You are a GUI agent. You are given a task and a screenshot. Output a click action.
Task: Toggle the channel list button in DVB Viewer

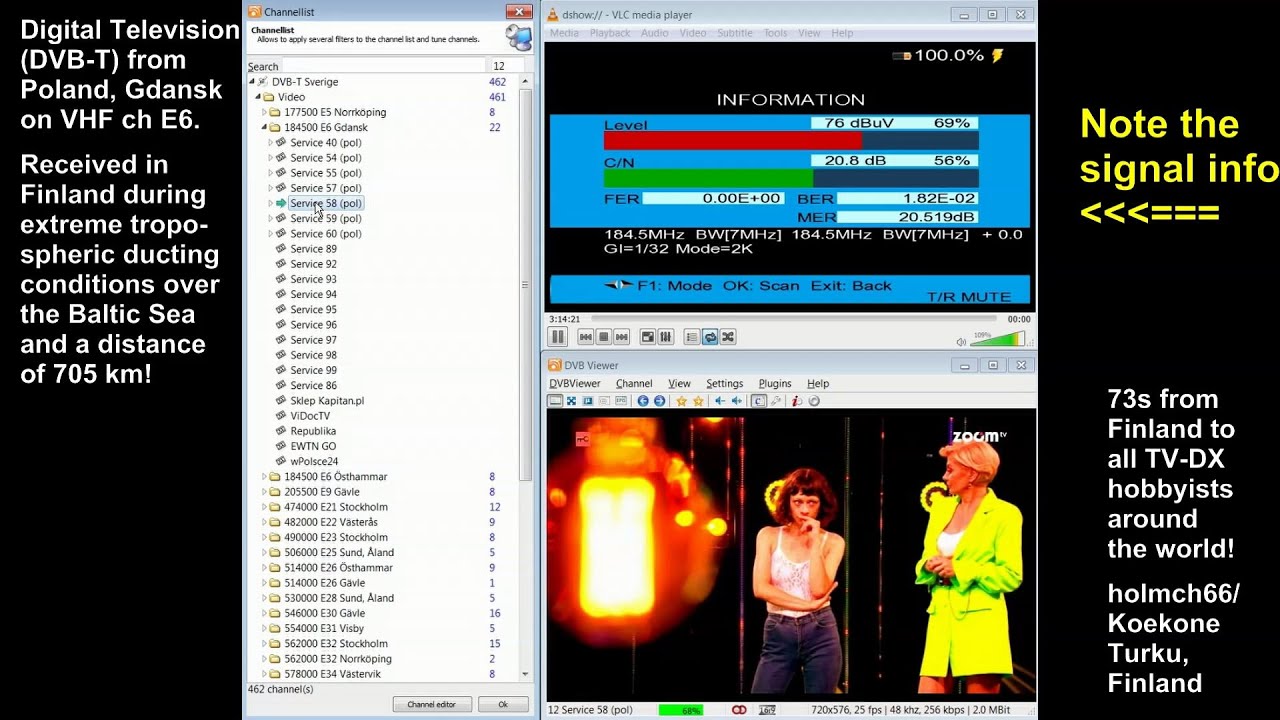(x=759, y=401)
